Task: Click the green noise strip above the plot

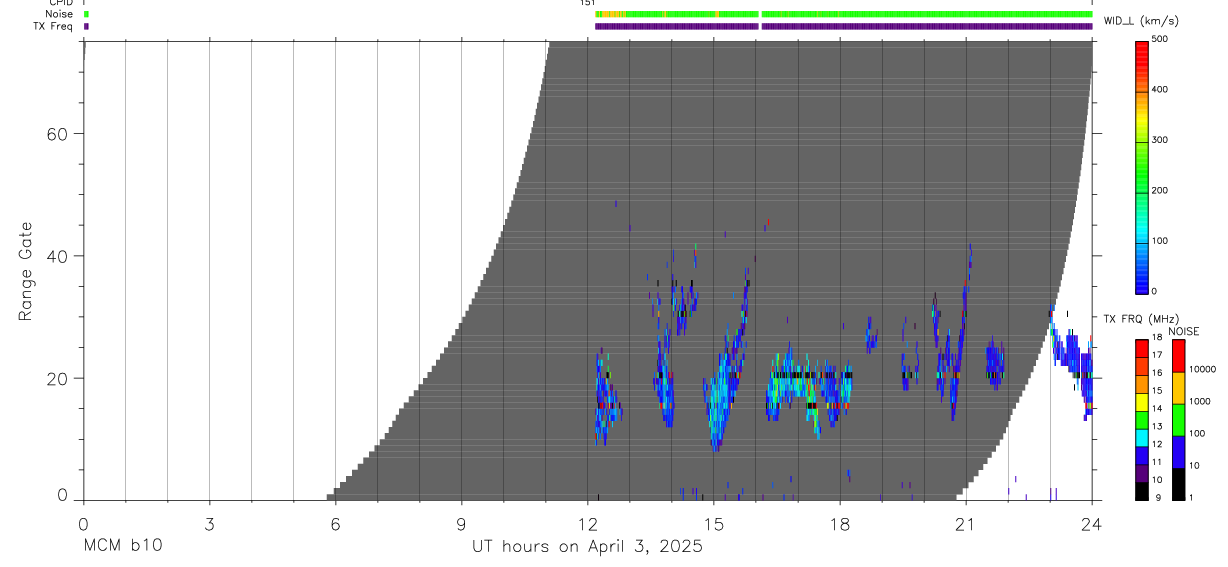Action: (x=843, y=14)
